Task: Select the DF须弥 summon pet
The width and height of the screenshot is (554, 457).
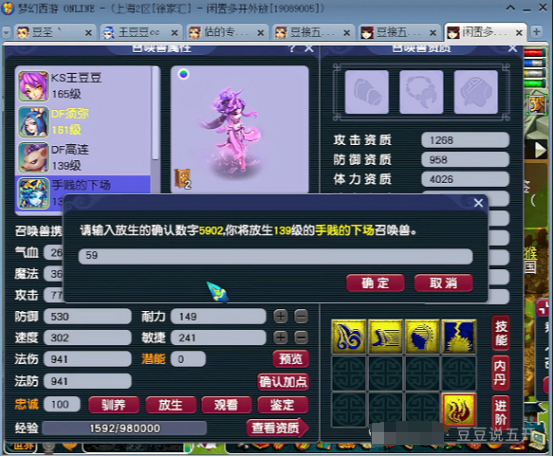Action: pyautogui.click(x=84, y=122)
